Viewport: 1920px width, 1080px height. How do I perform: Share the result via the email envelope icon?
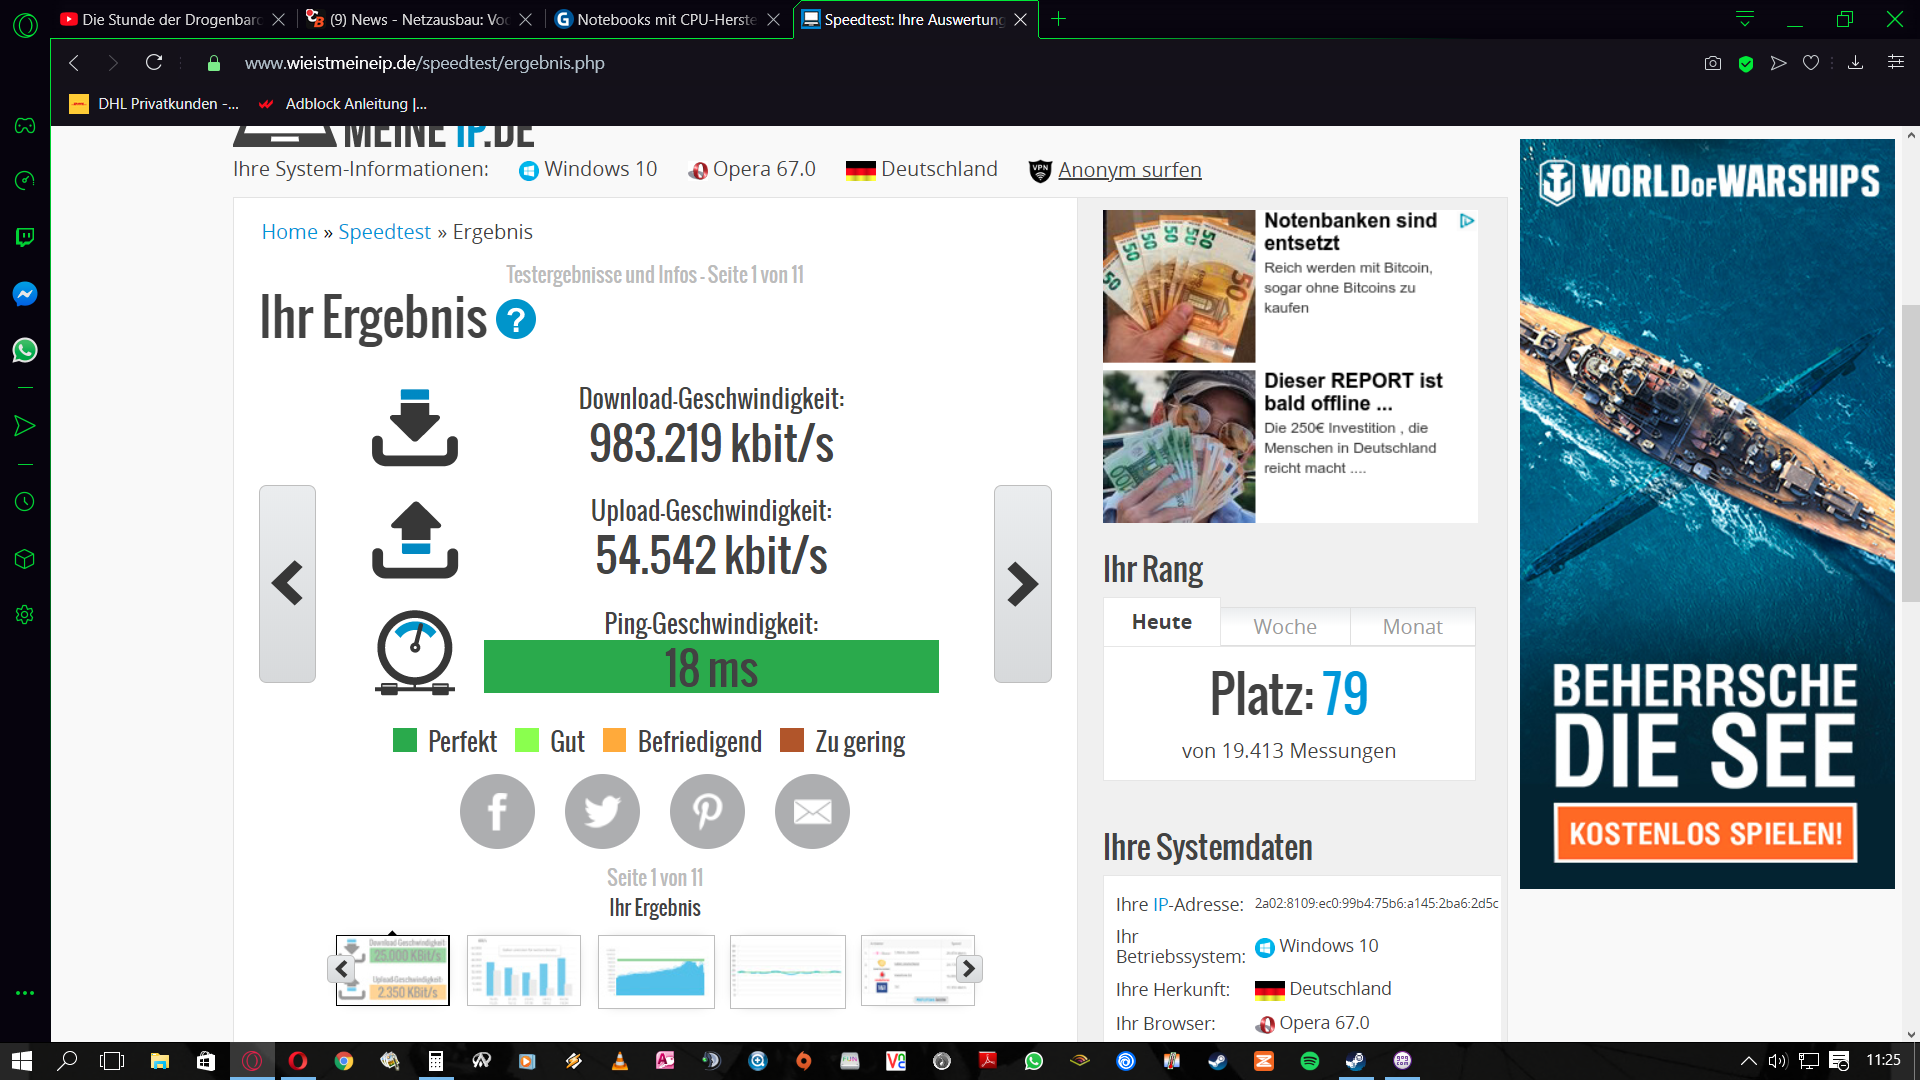tap(812, 811)
